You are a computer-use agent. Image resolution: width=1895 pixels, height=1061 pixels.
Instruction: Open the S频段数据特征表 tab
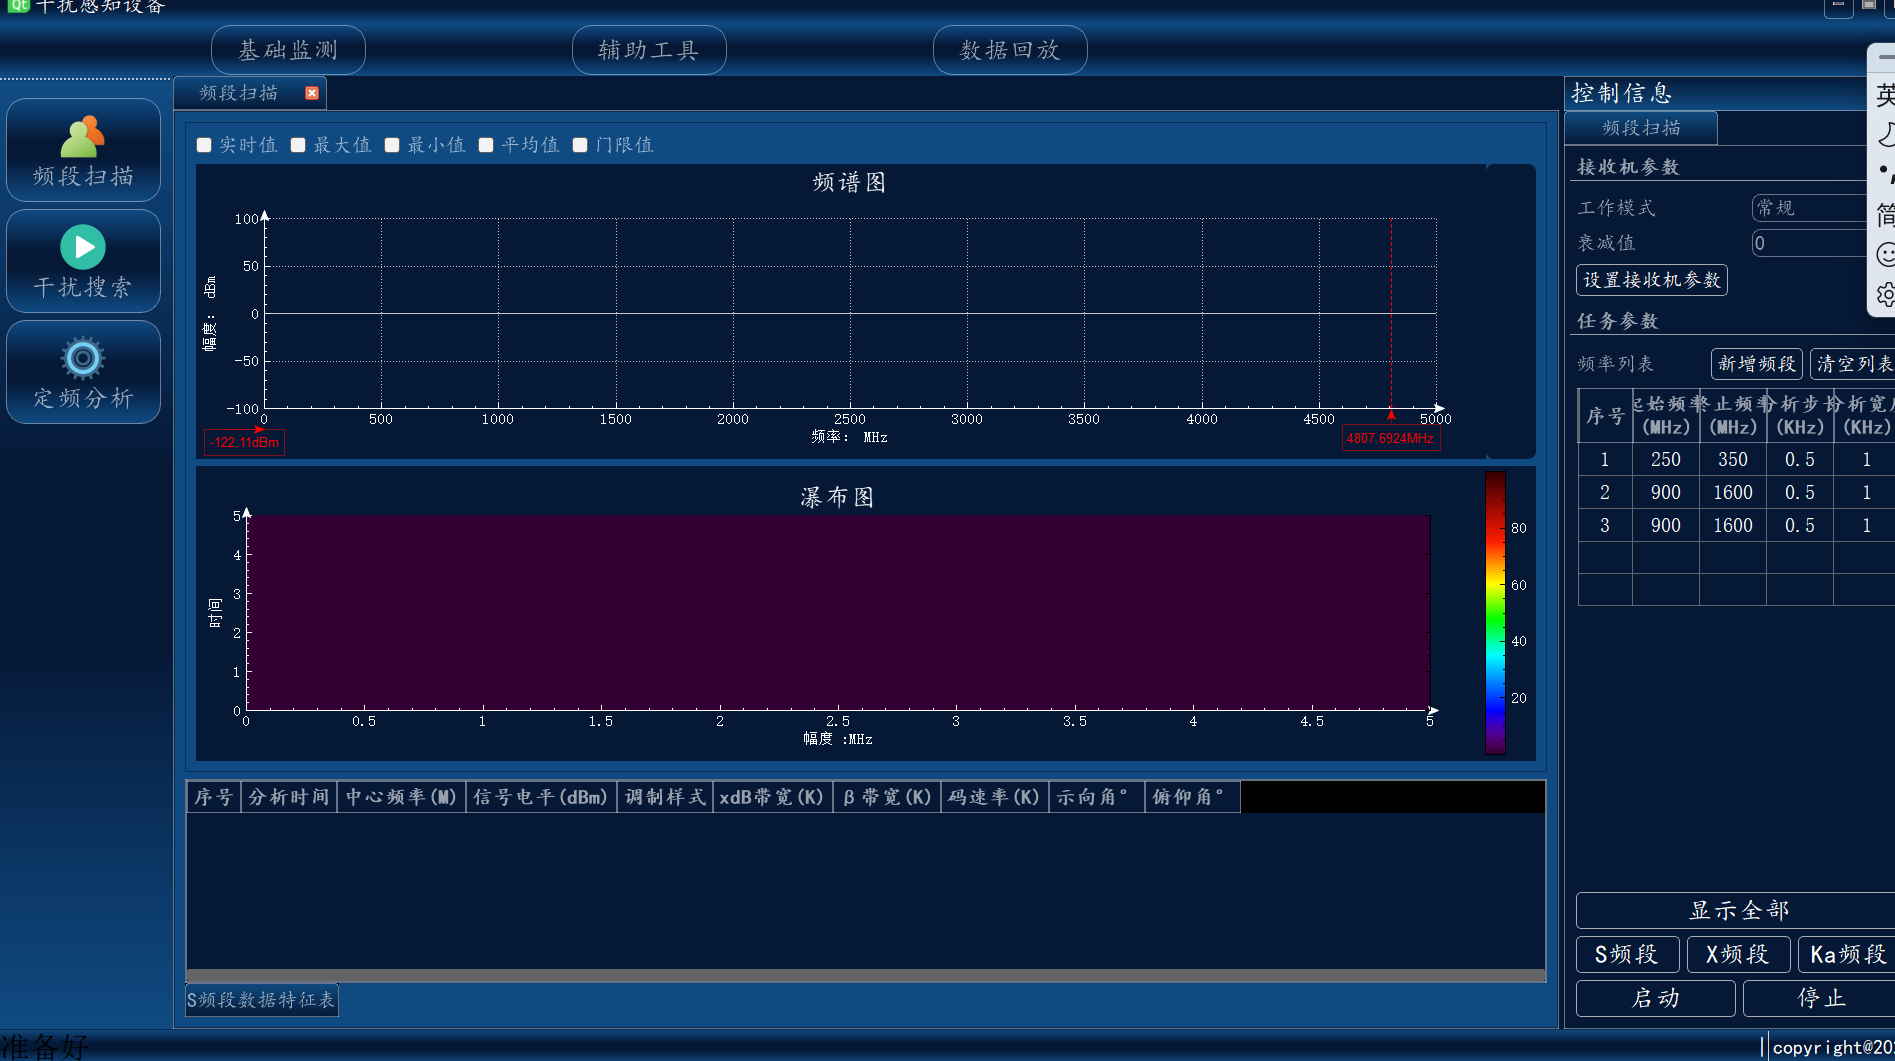pyautogui.click(x=262, y=1000)
